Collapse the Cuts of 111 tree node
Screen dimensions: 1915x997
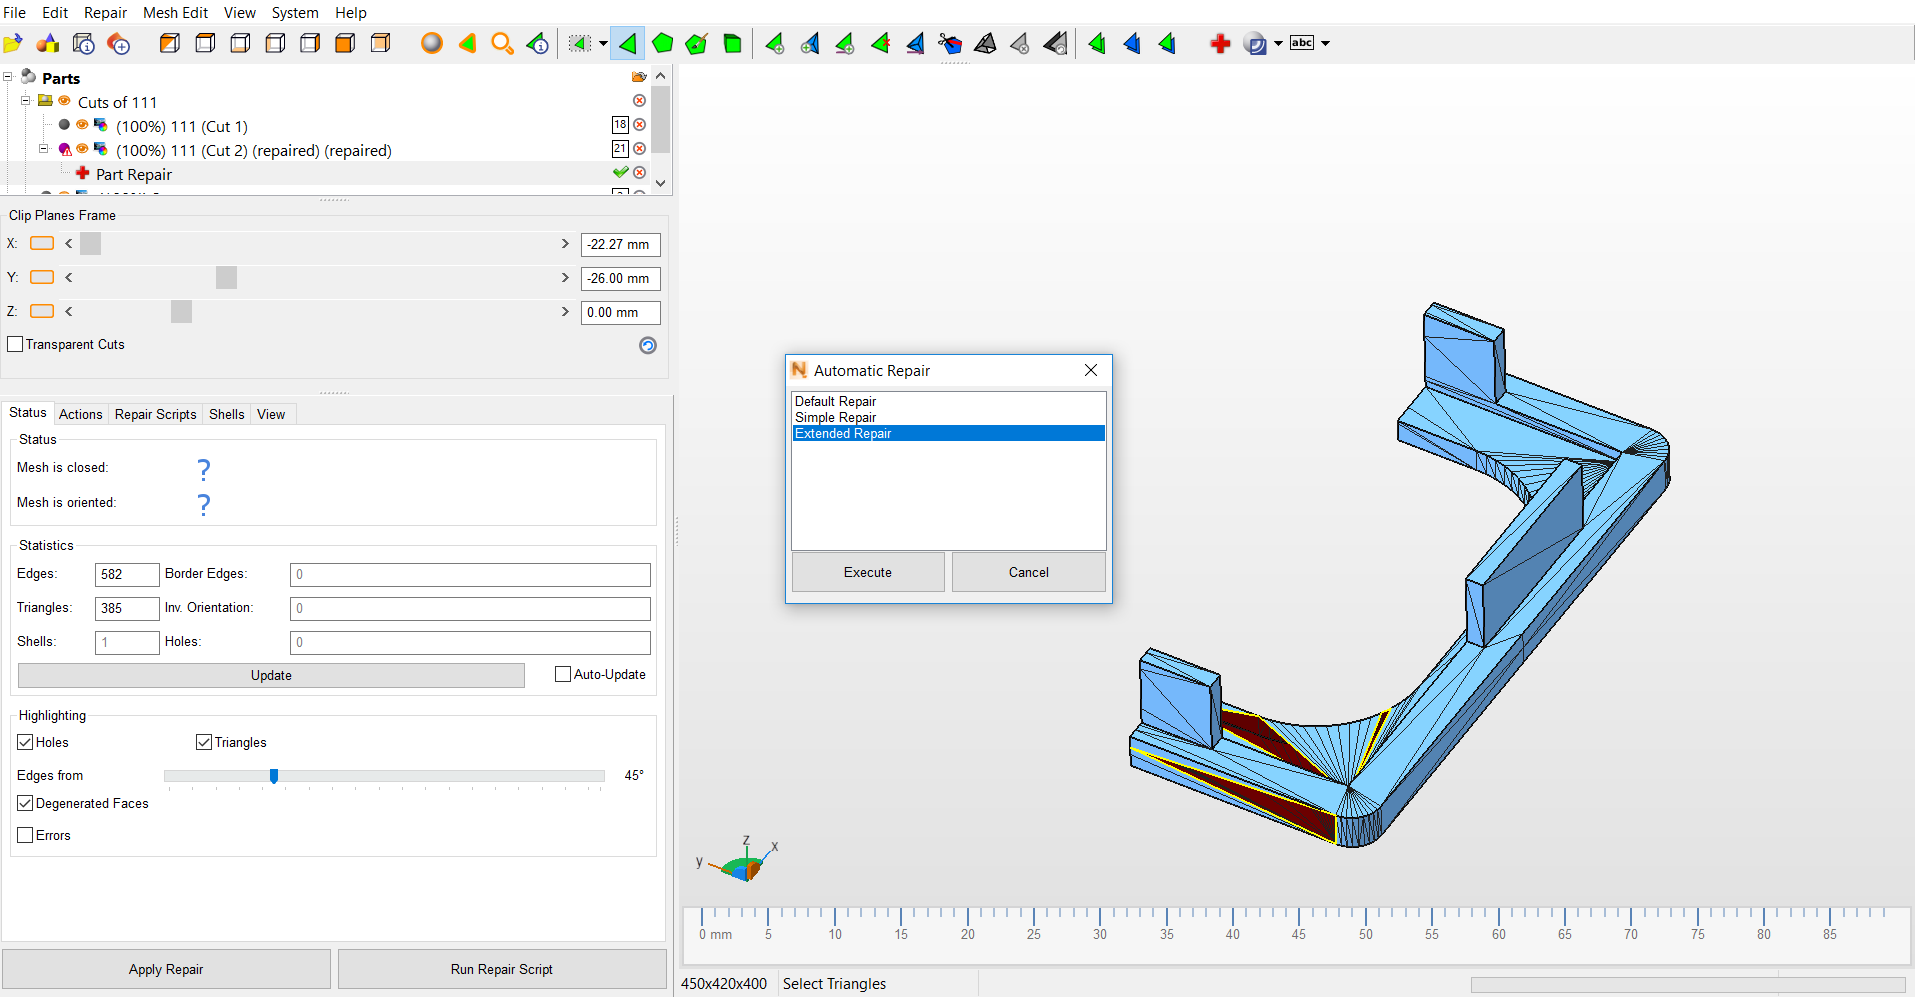(x=26, y=101)
